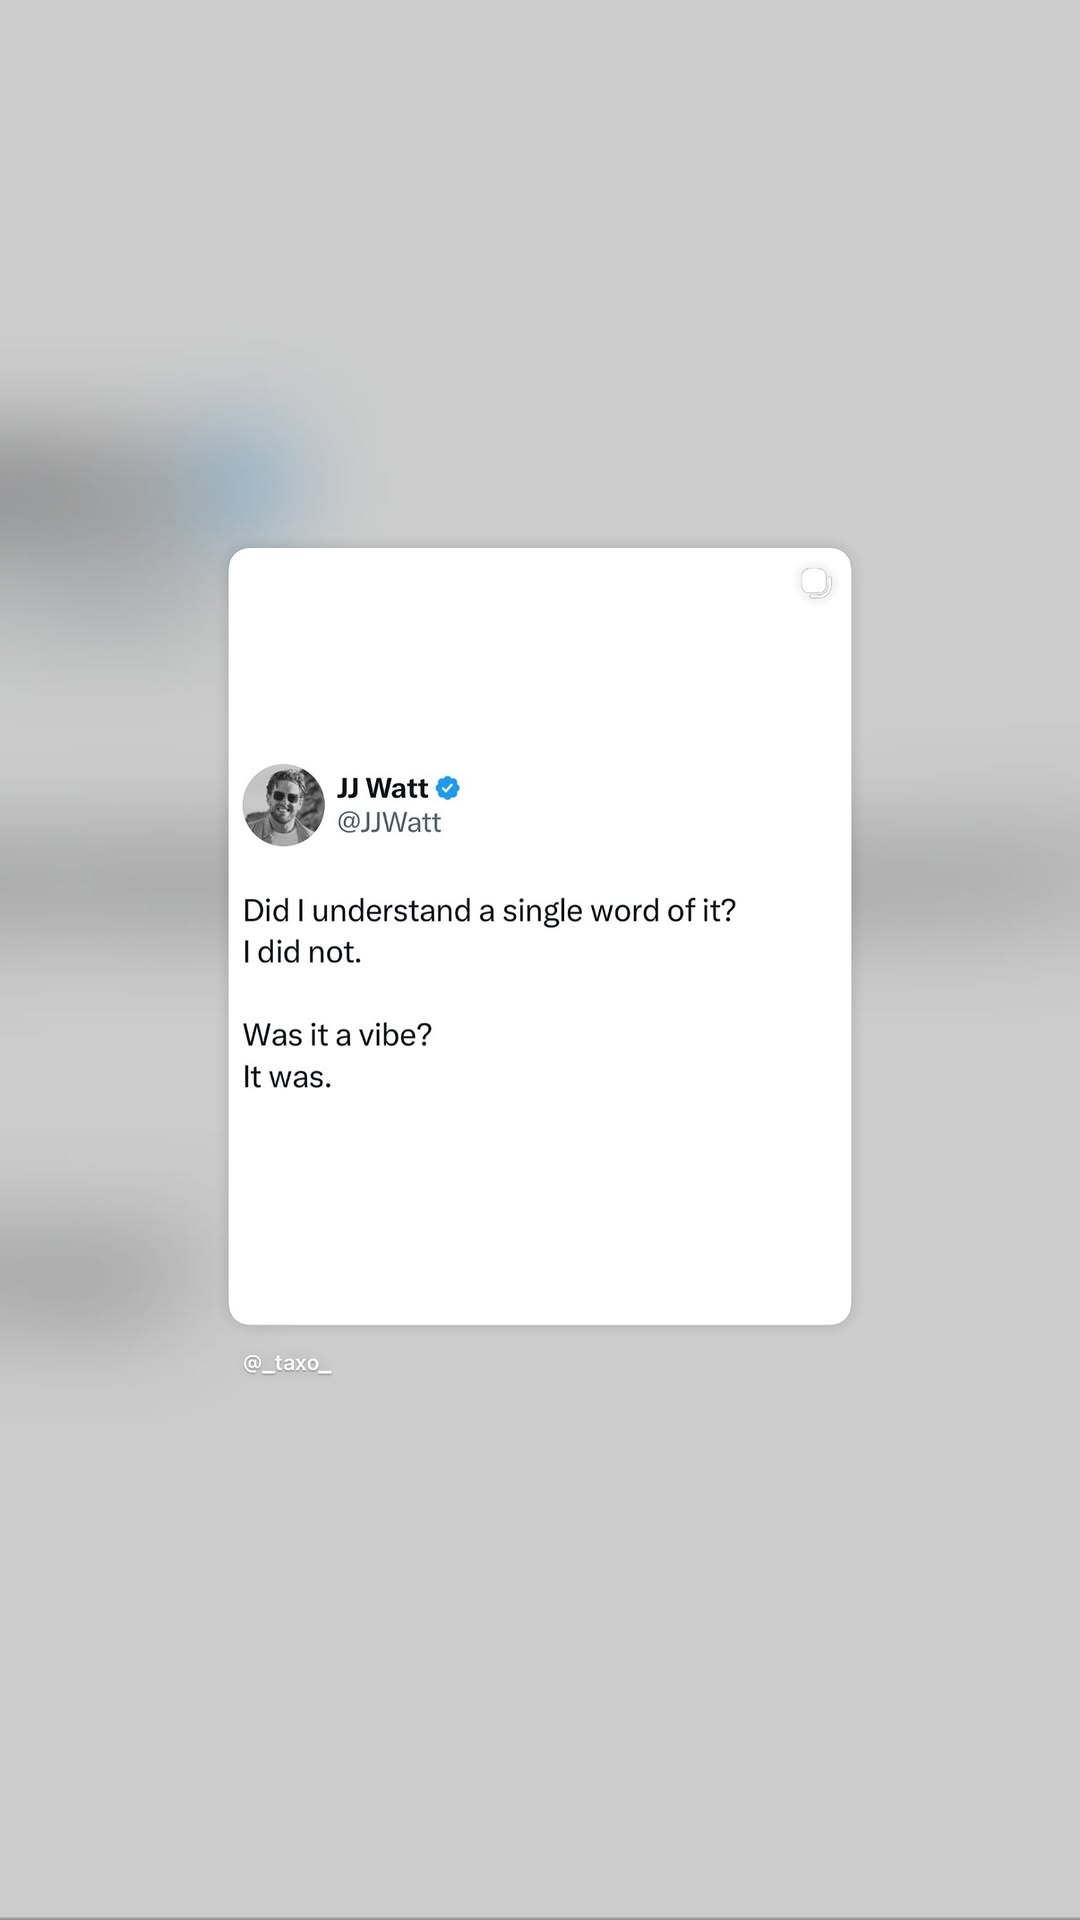Click the word 'vibe?' in the tweet
Image resolution: width=1080 pixels, height=1920 pixels.
(395, 1035)
